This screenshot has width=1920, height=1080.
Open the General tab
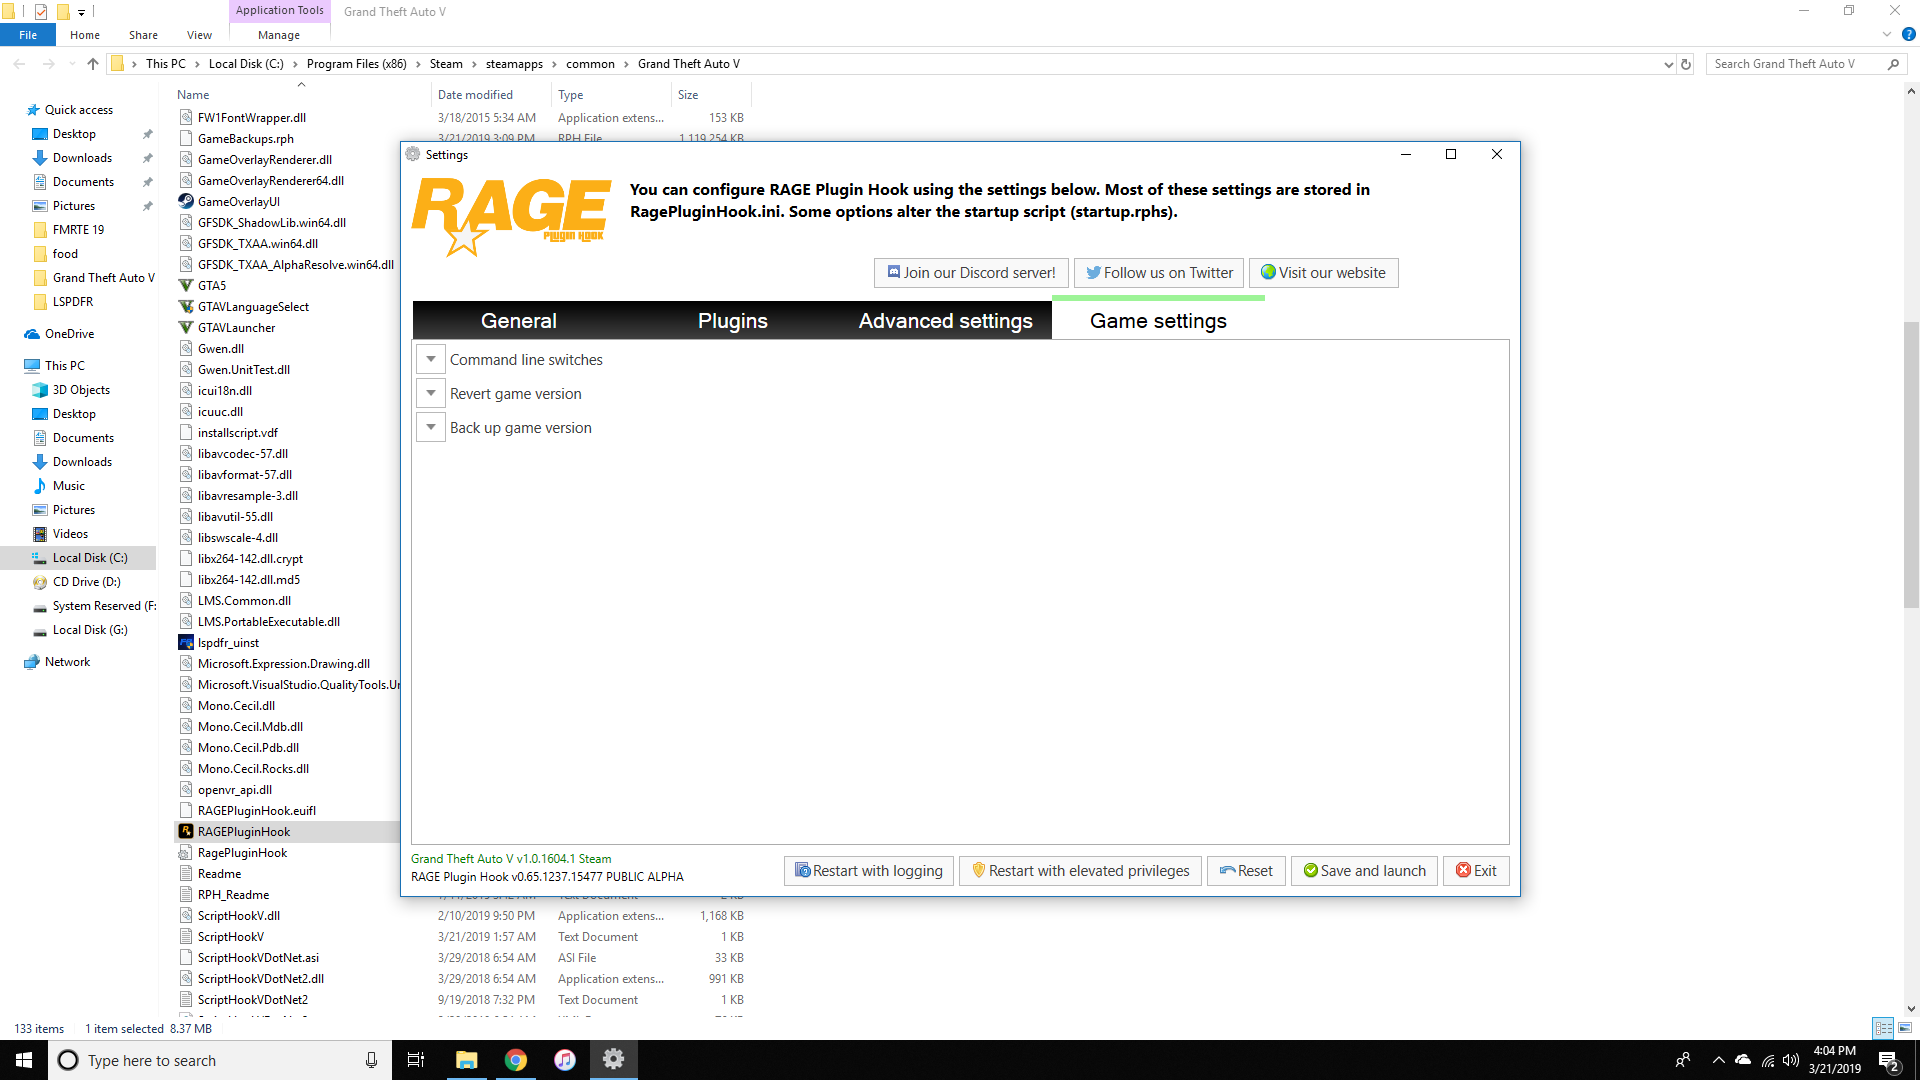click(518, 321)
